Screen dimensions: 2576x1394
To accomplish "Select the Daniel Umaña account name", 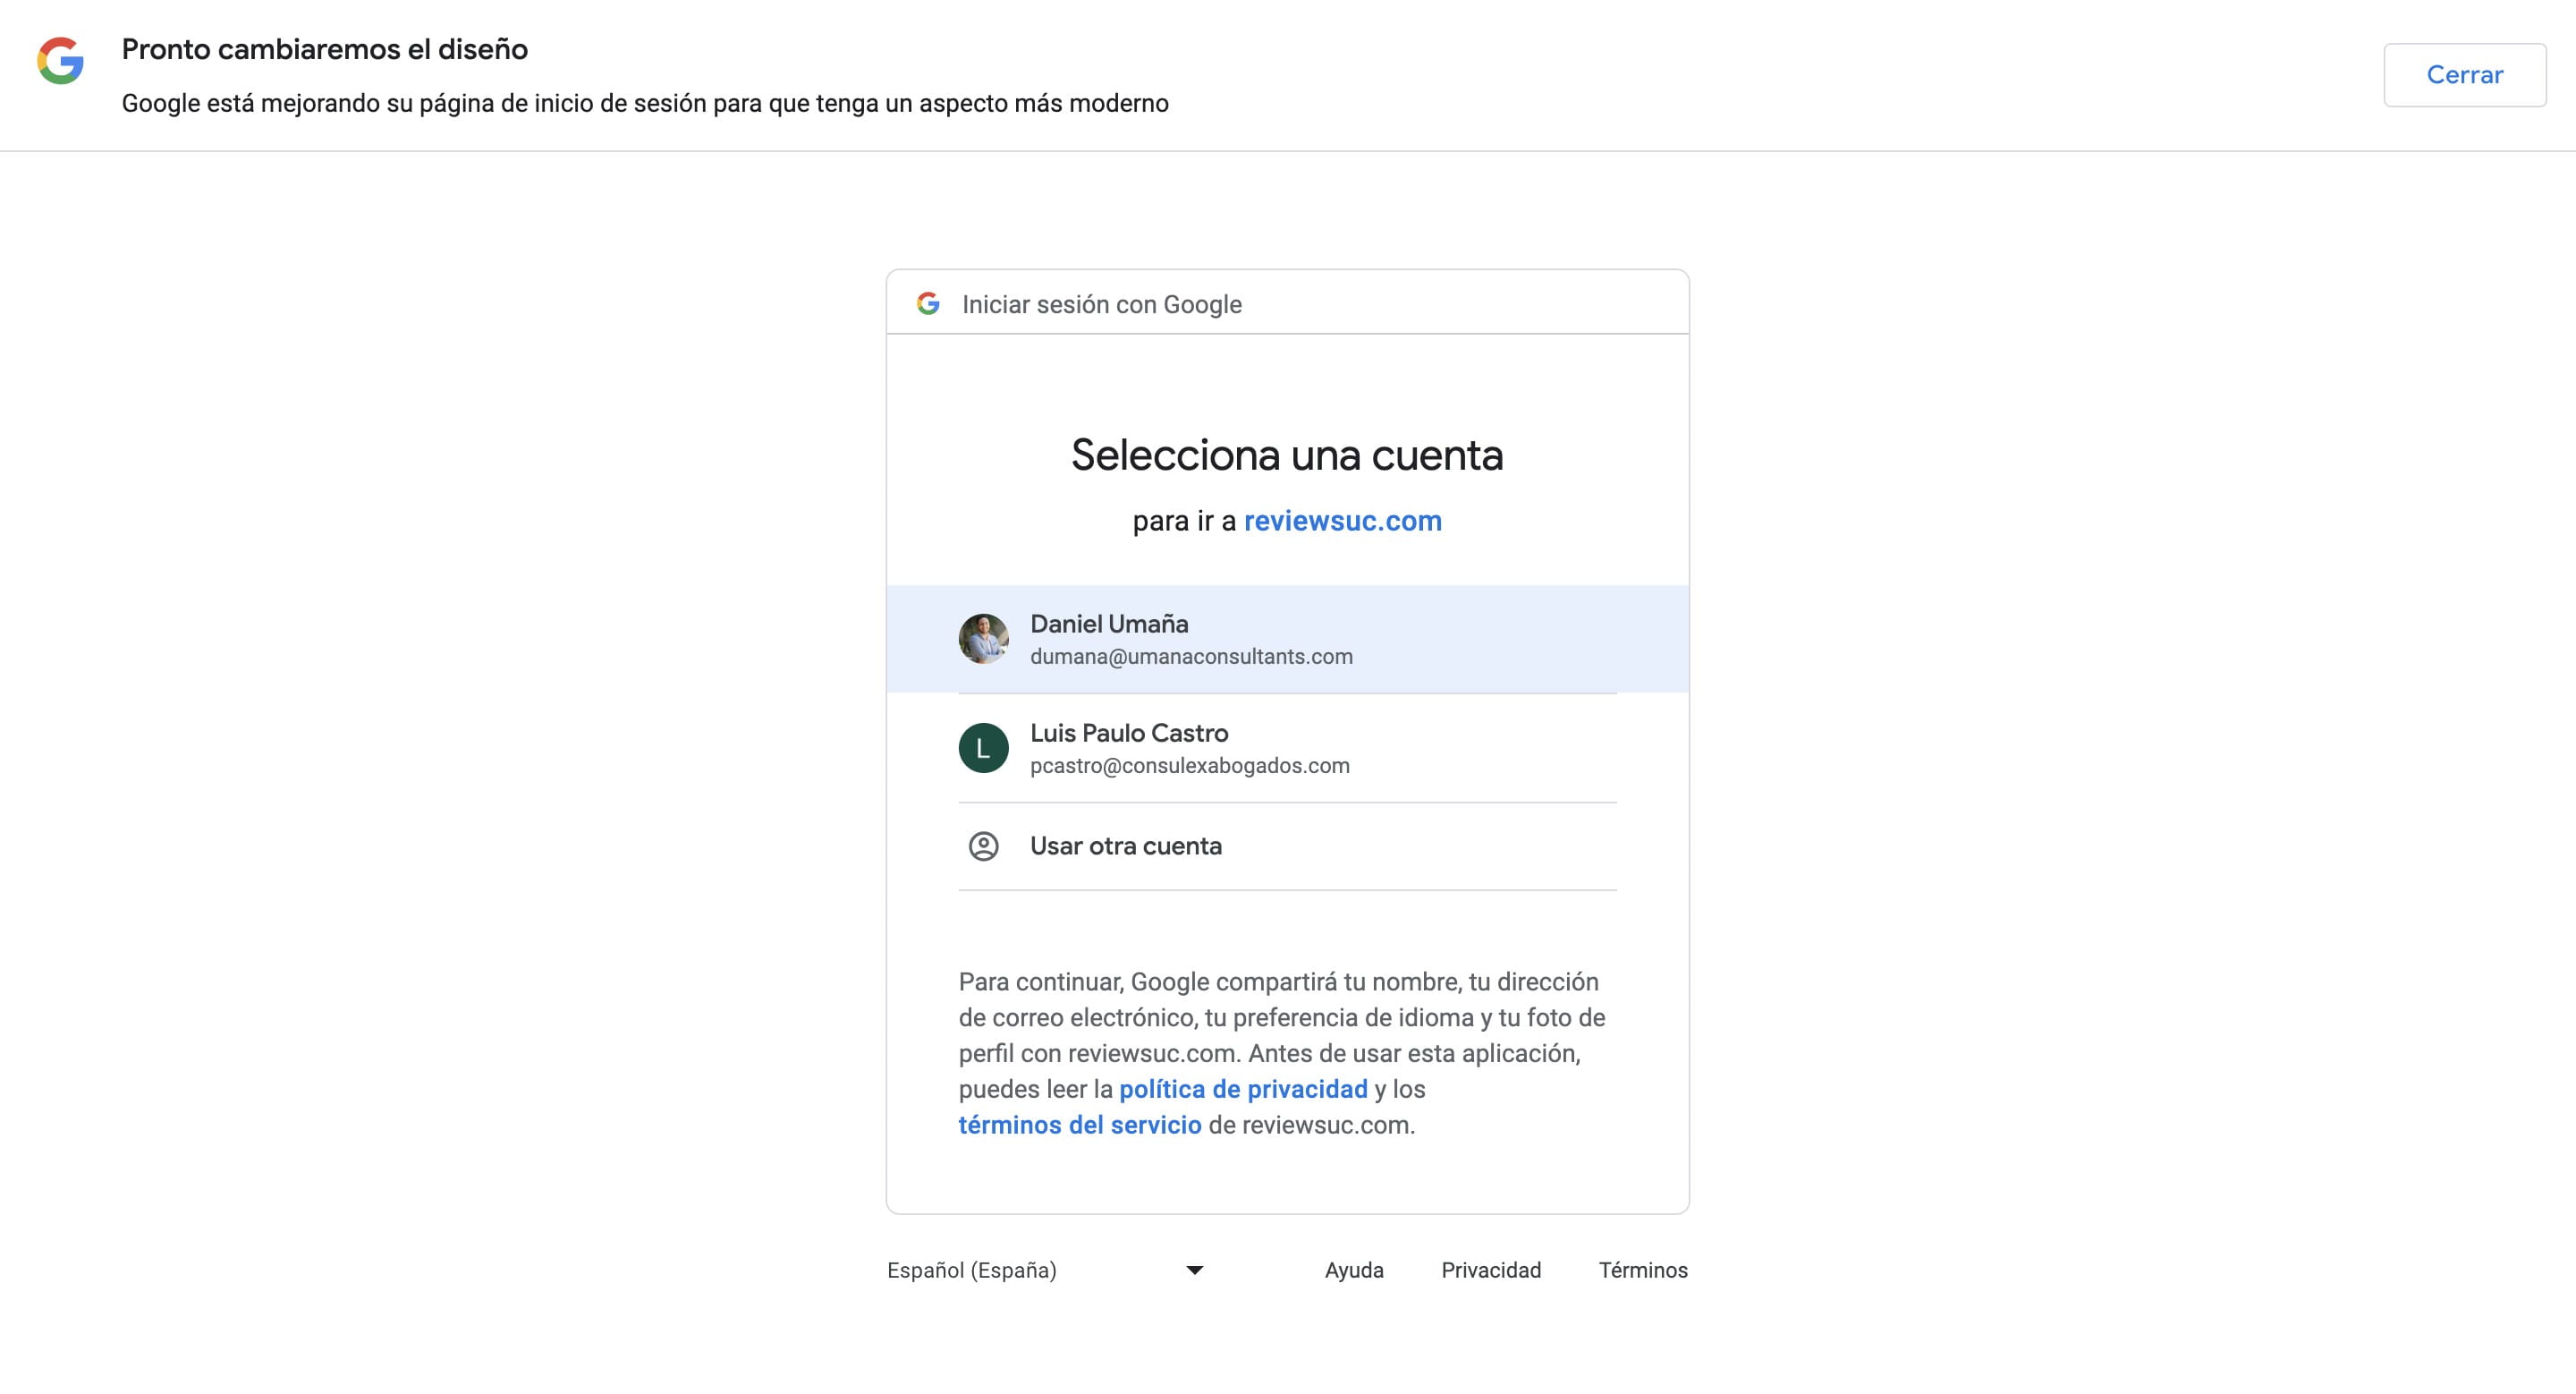I will point(1109,624).
